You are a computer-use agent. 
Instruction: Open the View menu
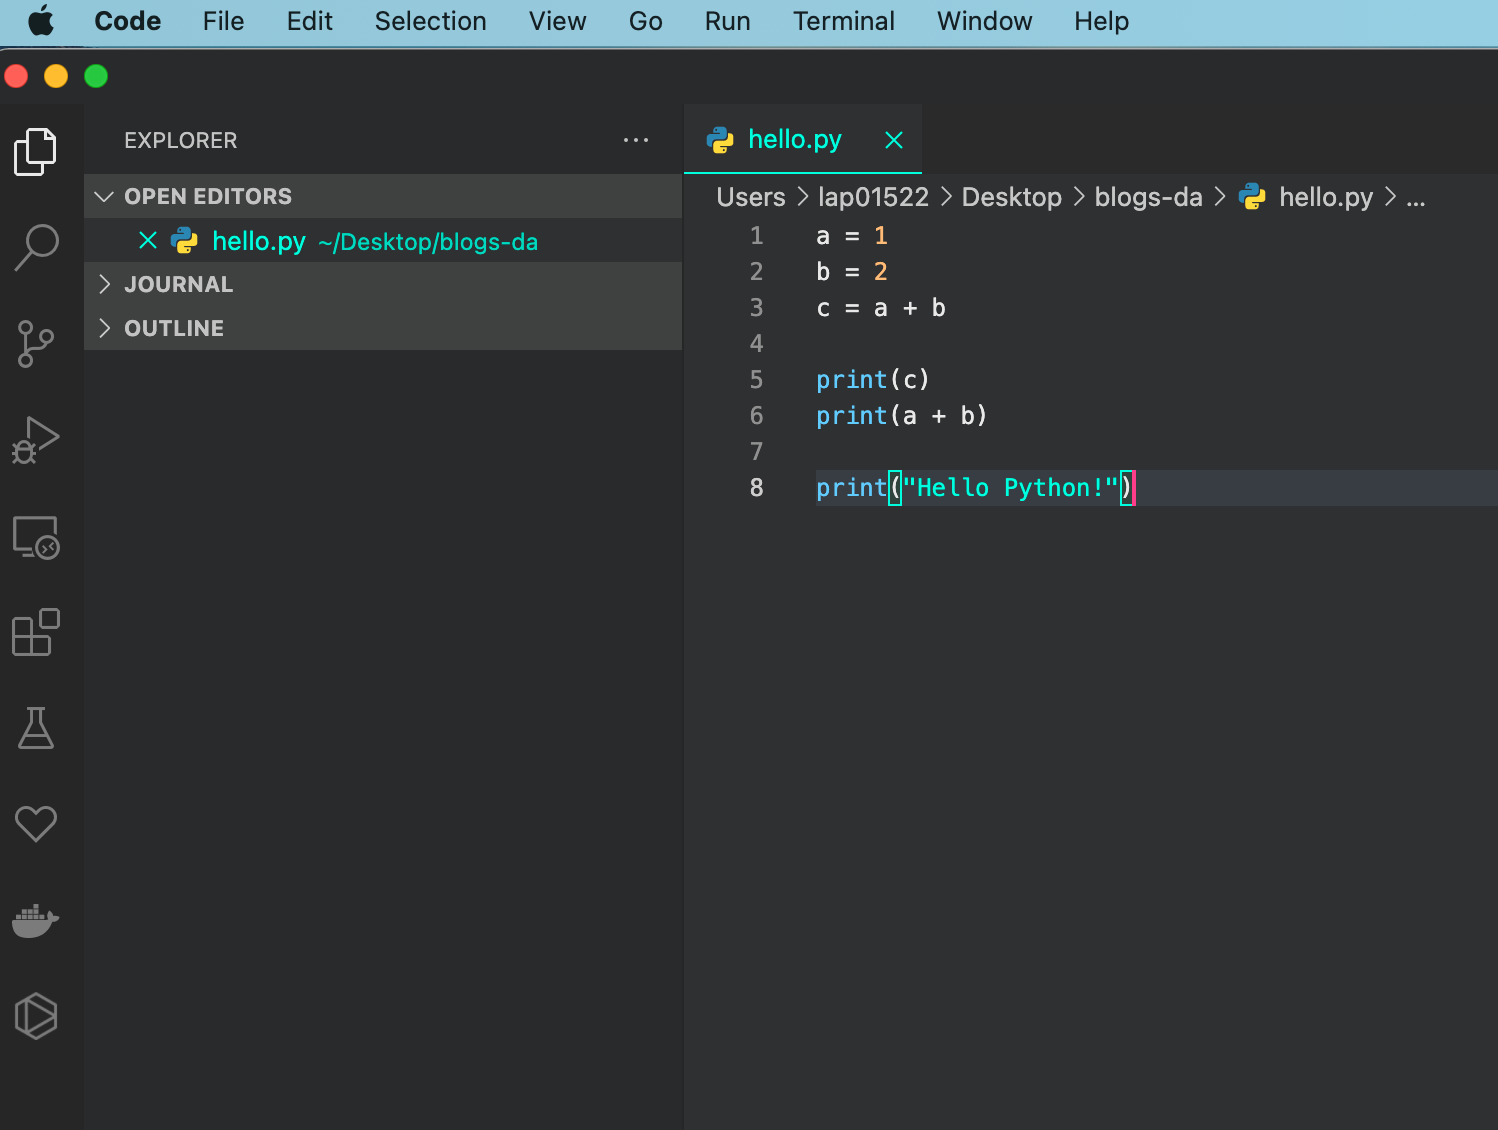click(557, 21)
